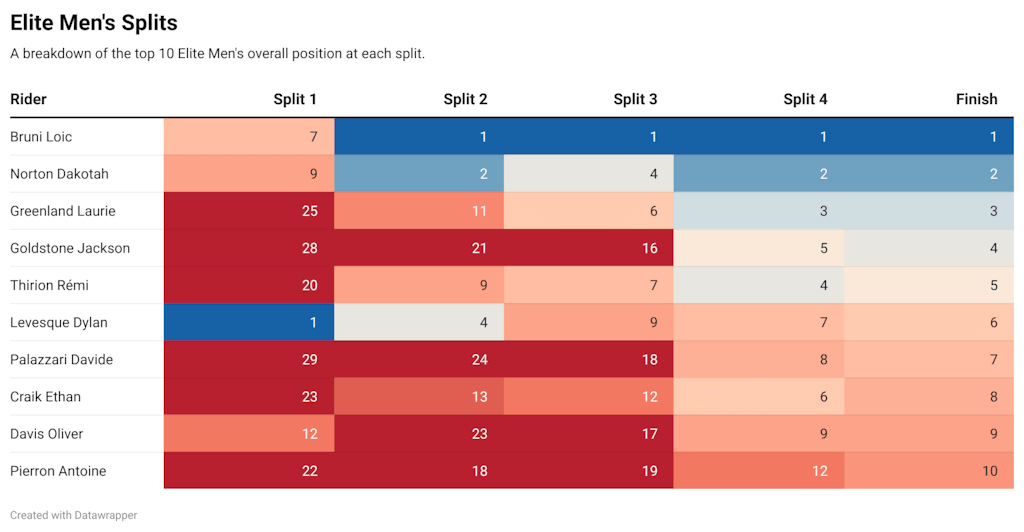
Task: Click the chart subtitle description text
Action: click(218, 53)
